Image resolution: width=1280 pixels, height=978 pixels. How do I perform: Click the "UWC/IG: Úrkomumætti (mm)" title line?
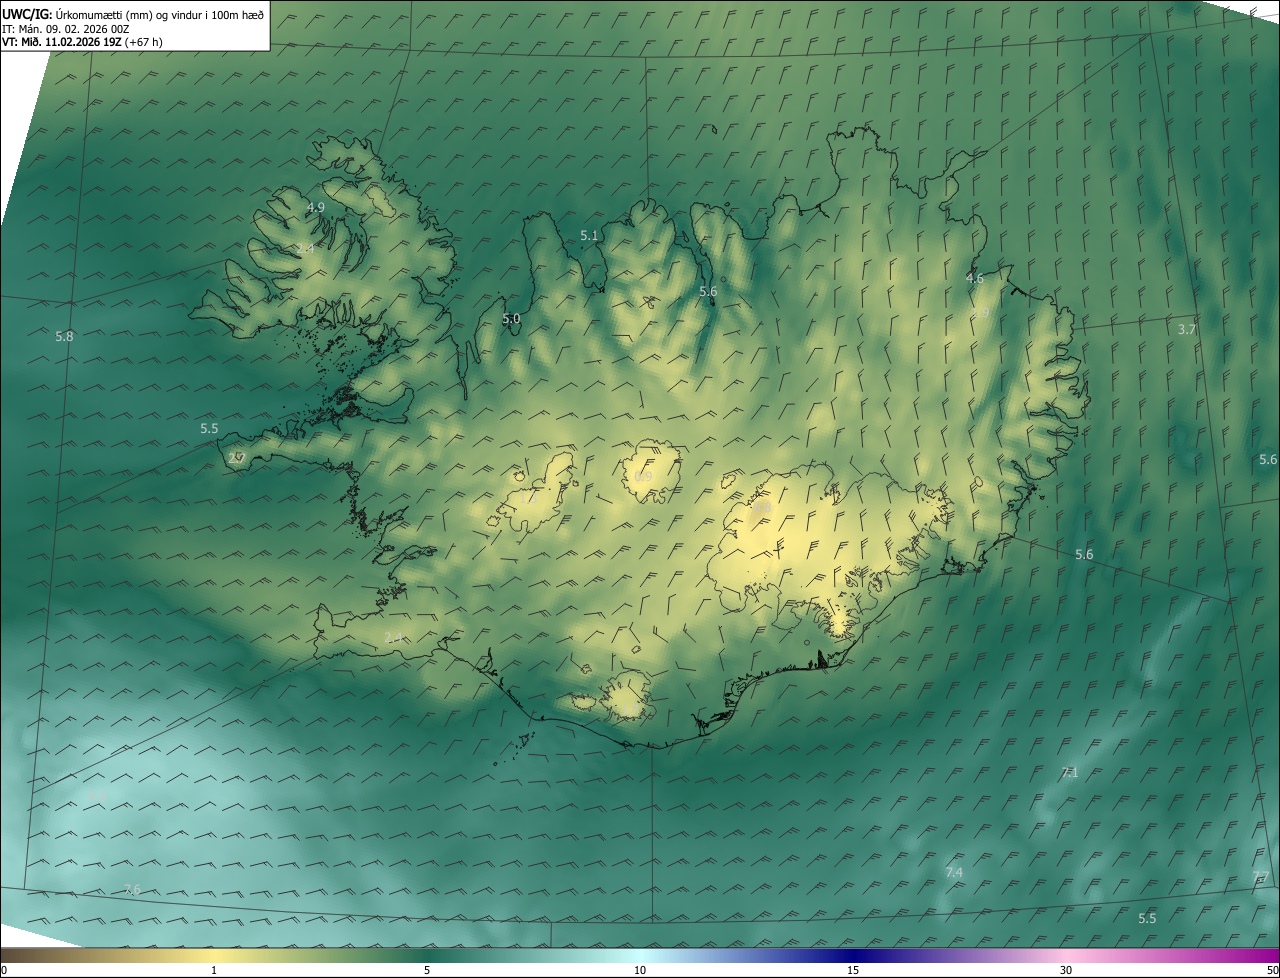click(133, 14)
